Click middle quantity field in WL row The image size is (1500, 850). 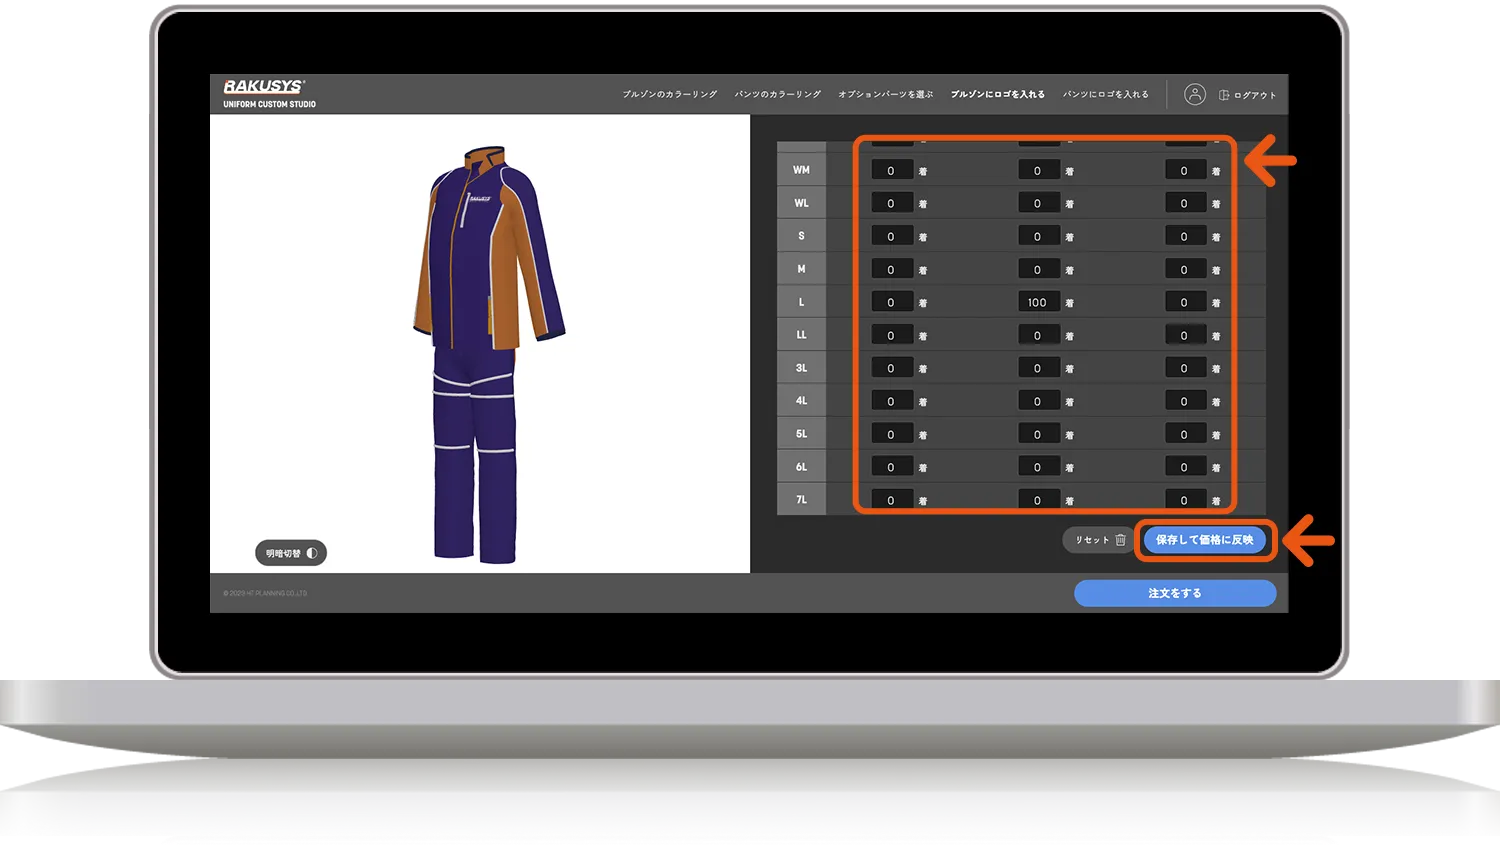(x=1037, y=204)
